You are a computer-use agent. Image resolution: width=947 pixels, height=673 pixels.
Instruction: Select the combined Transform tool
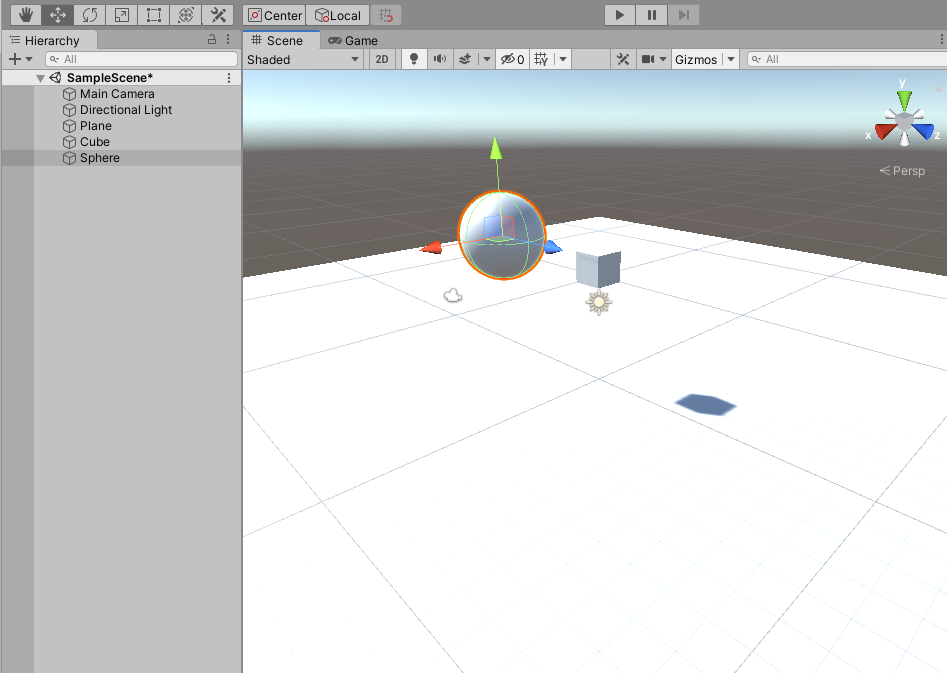[186, 14]
